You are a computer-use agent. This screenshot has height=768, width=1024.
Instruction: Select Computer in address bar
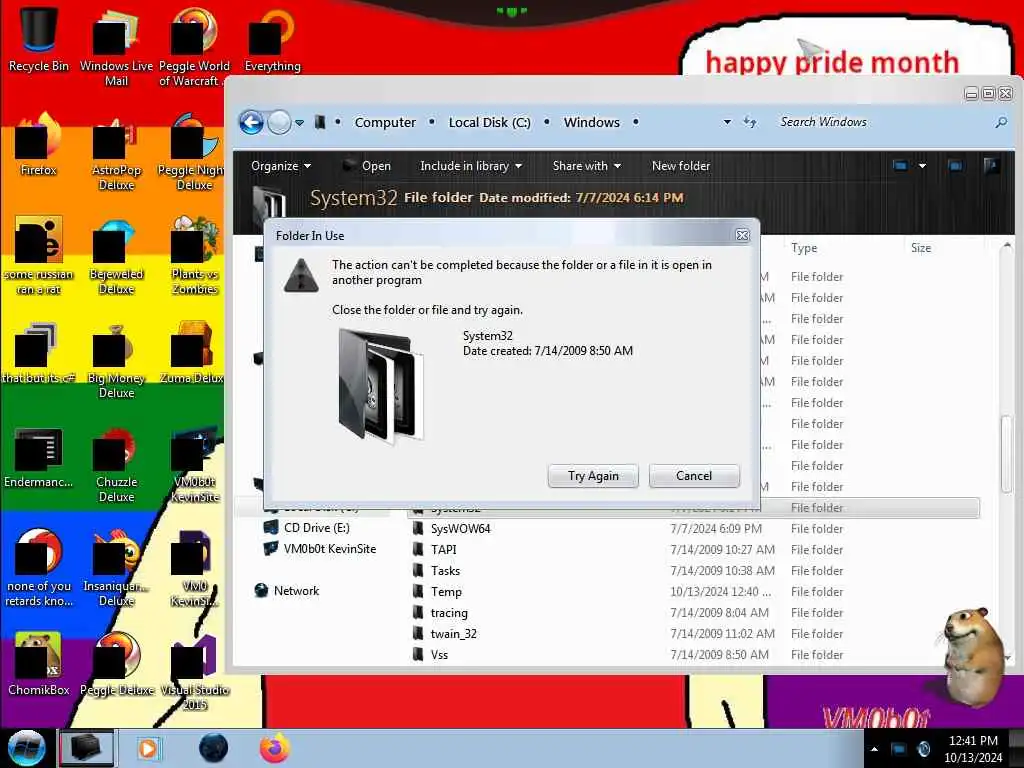[385, 122]
